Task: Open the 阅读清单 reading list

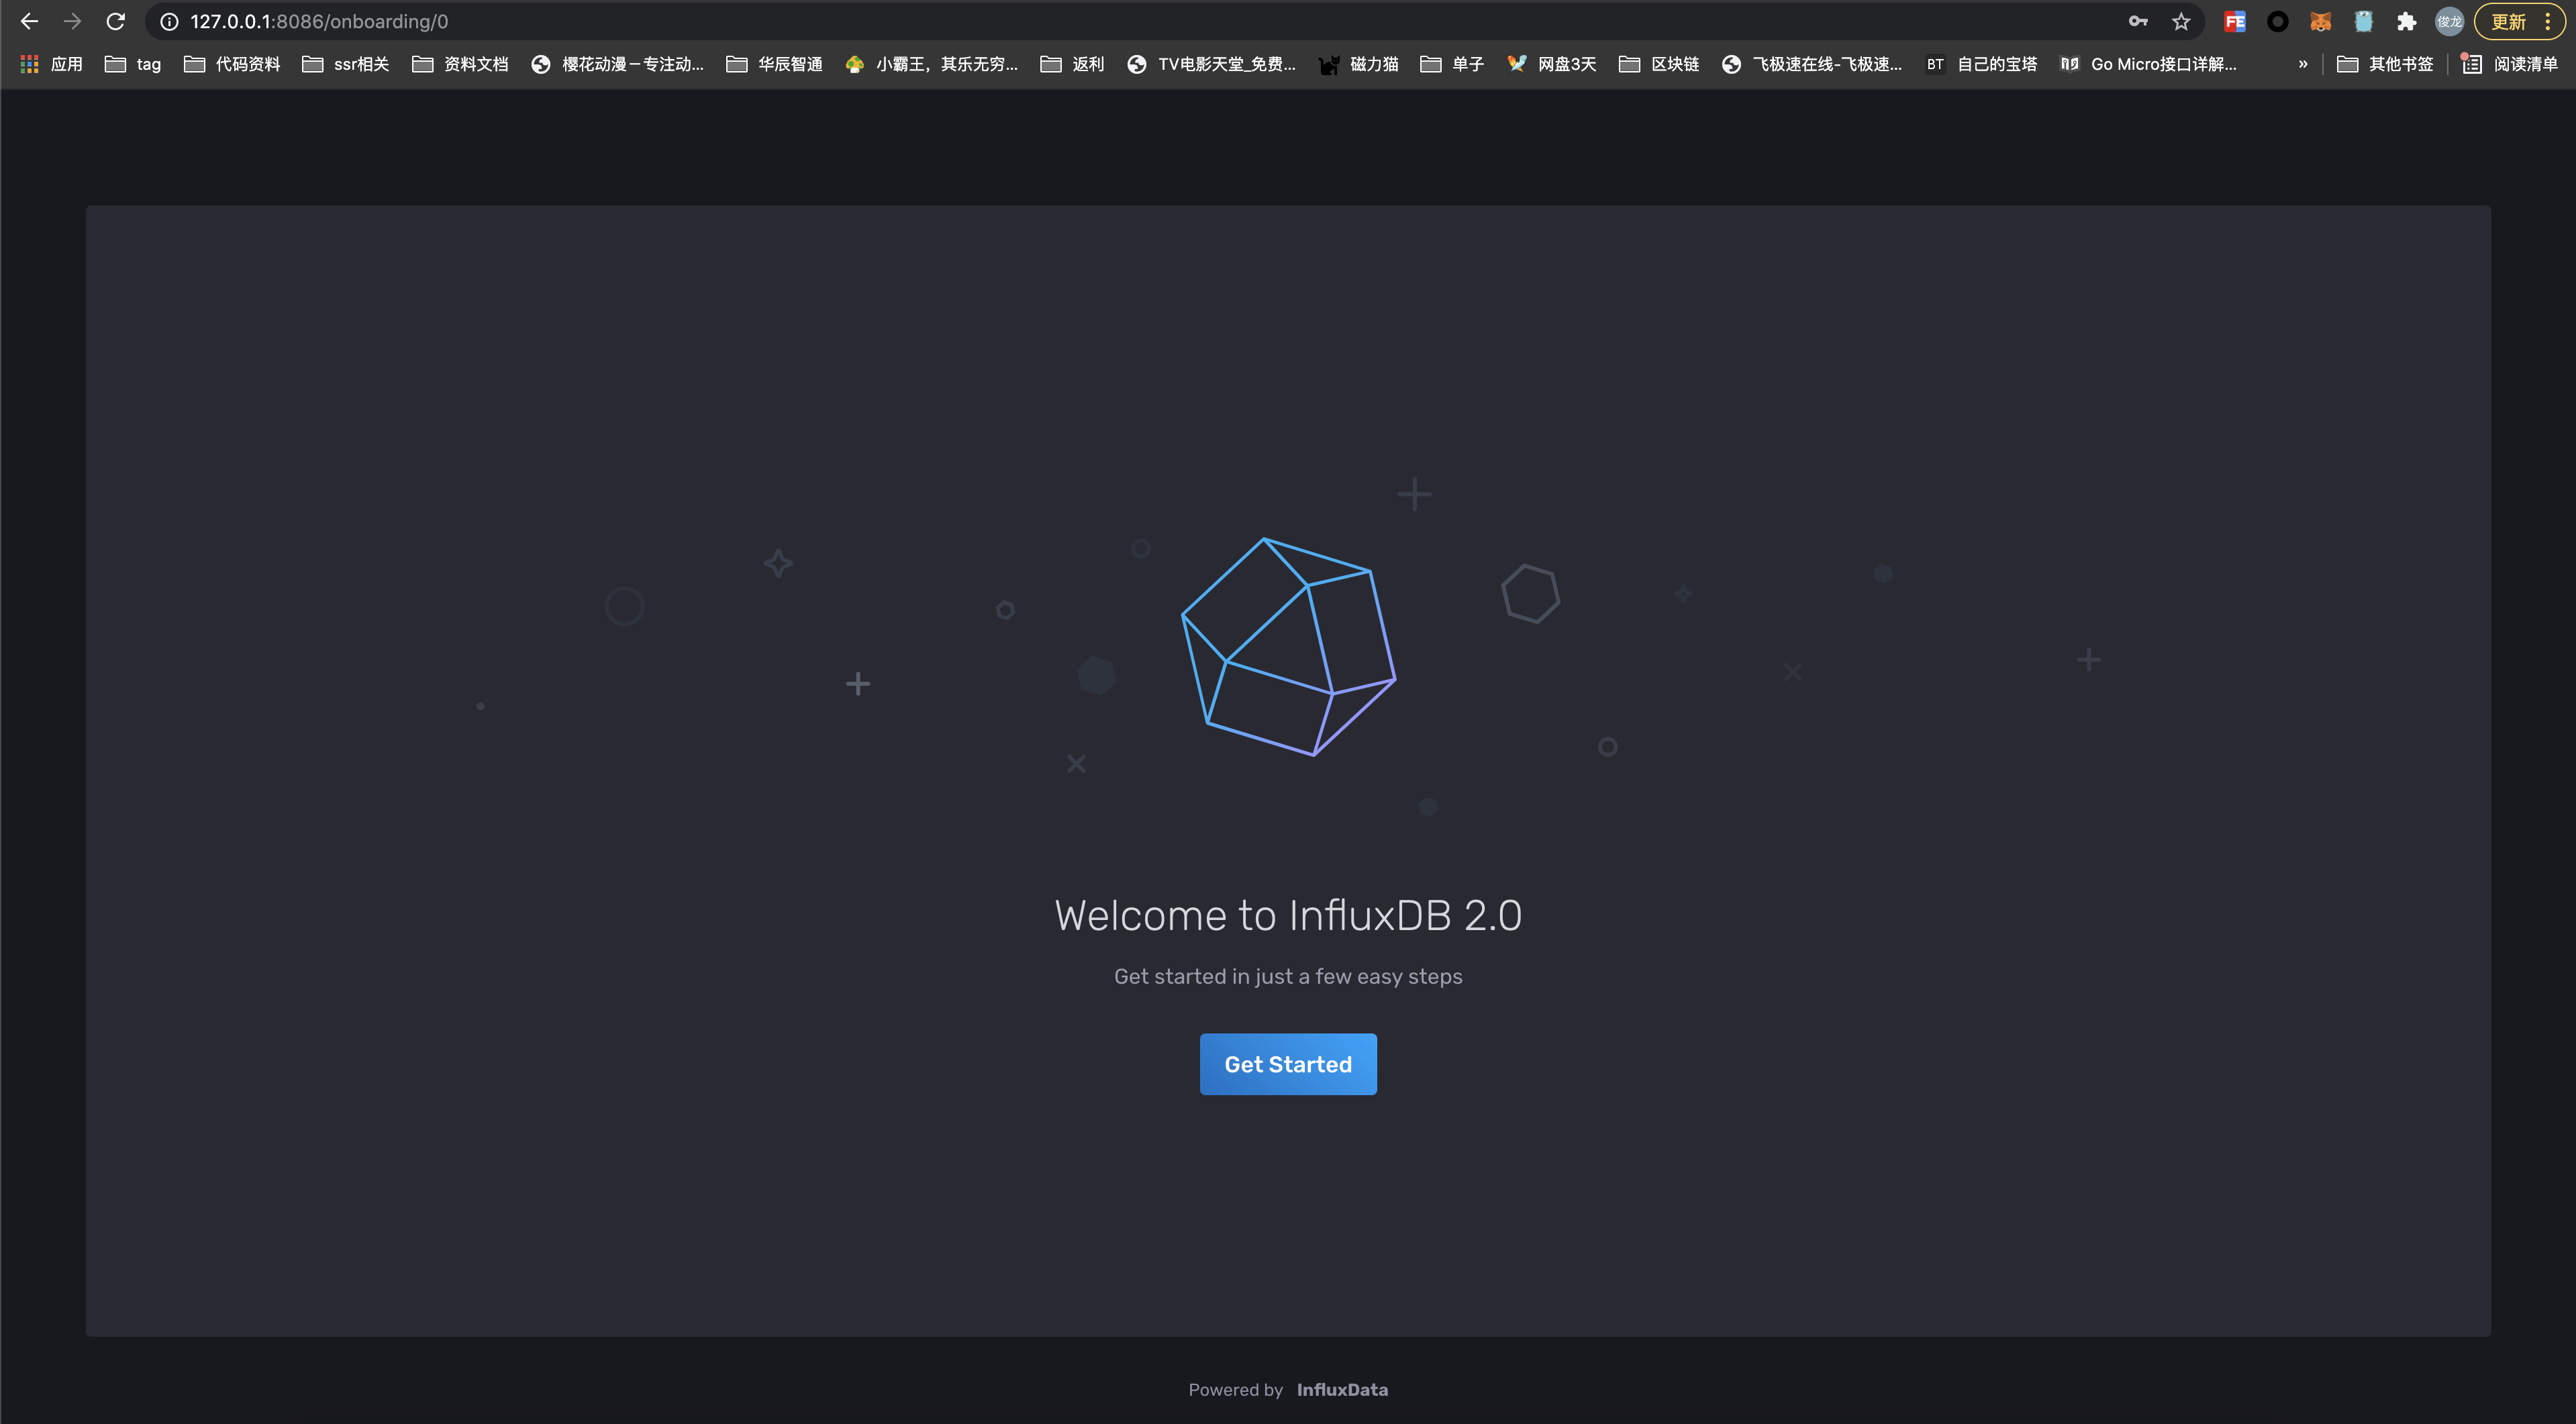Action: click(x=2509, y=64)
